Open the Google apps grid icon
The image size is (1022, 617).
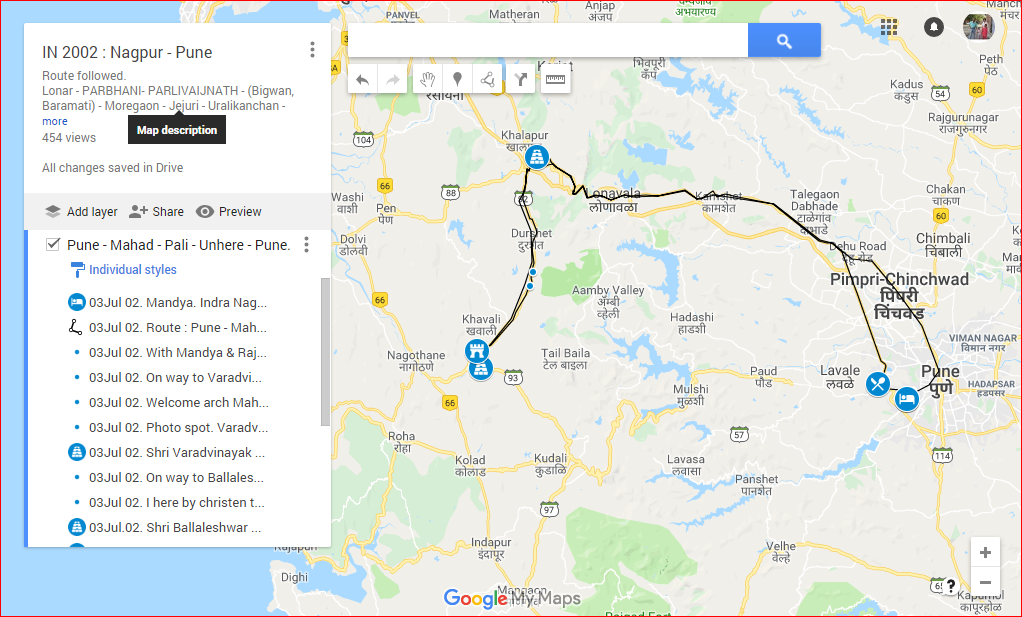click(x=889, y=27)
